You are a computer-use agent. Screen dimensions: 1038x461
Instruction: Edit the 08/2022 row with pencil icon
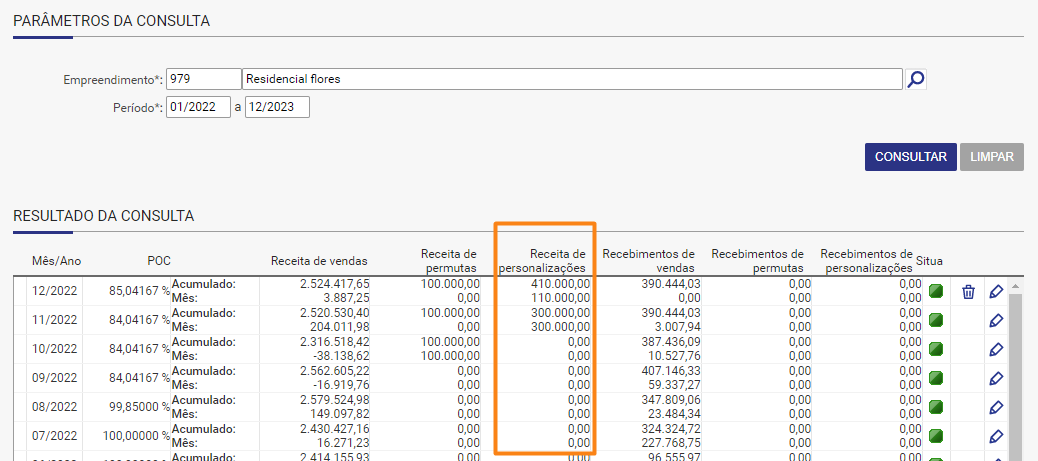coord(996,408)
